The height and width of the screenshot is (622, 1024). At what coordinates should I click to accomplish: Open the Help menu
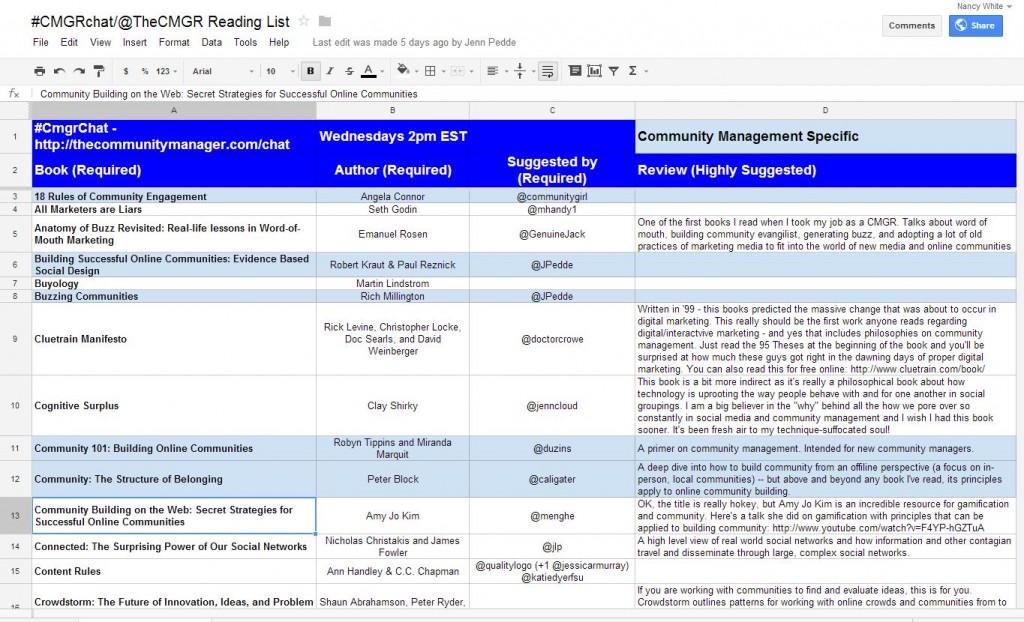(279, 42)
